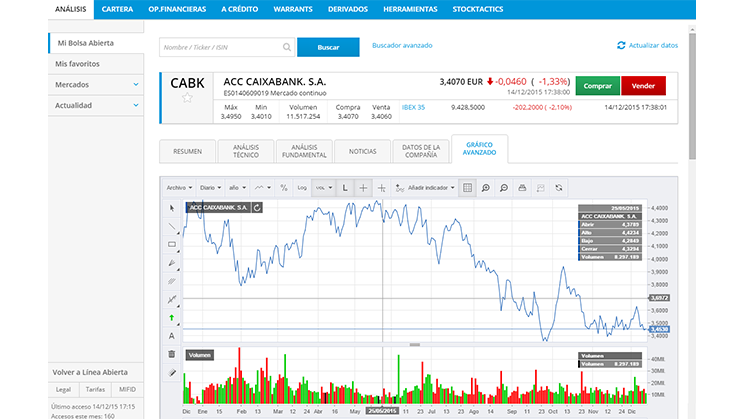Click the red Vender button
Image resolution: width=744 pixels, height=419 pixels.
(x=643, y=86)
